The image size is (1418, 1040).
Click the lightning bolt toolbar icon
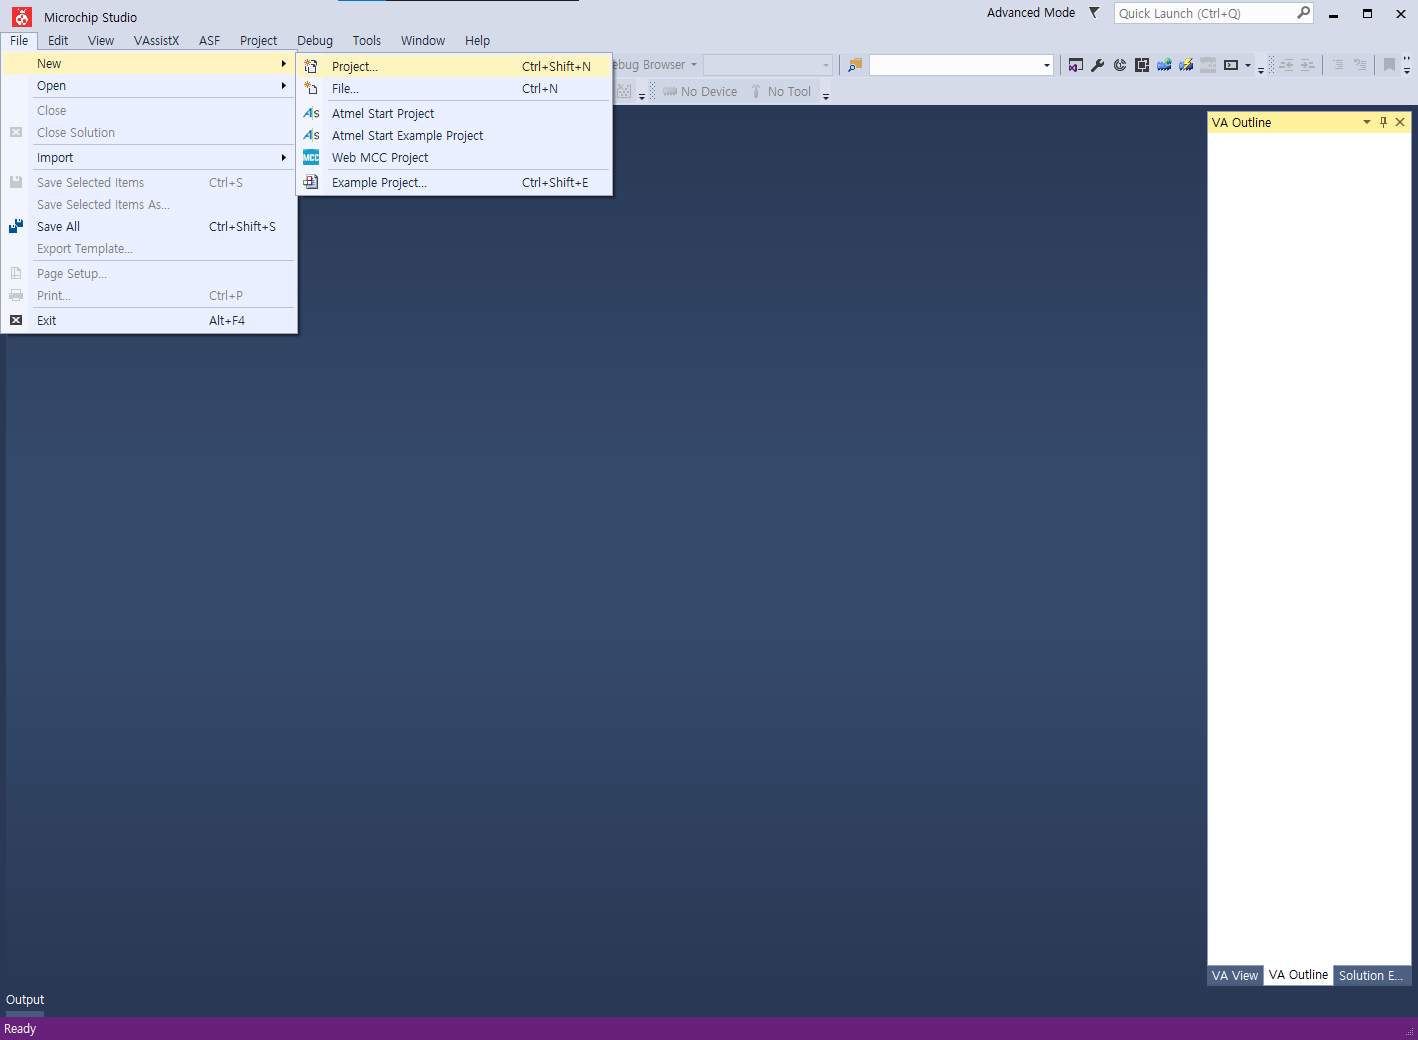pos(1186,65)
